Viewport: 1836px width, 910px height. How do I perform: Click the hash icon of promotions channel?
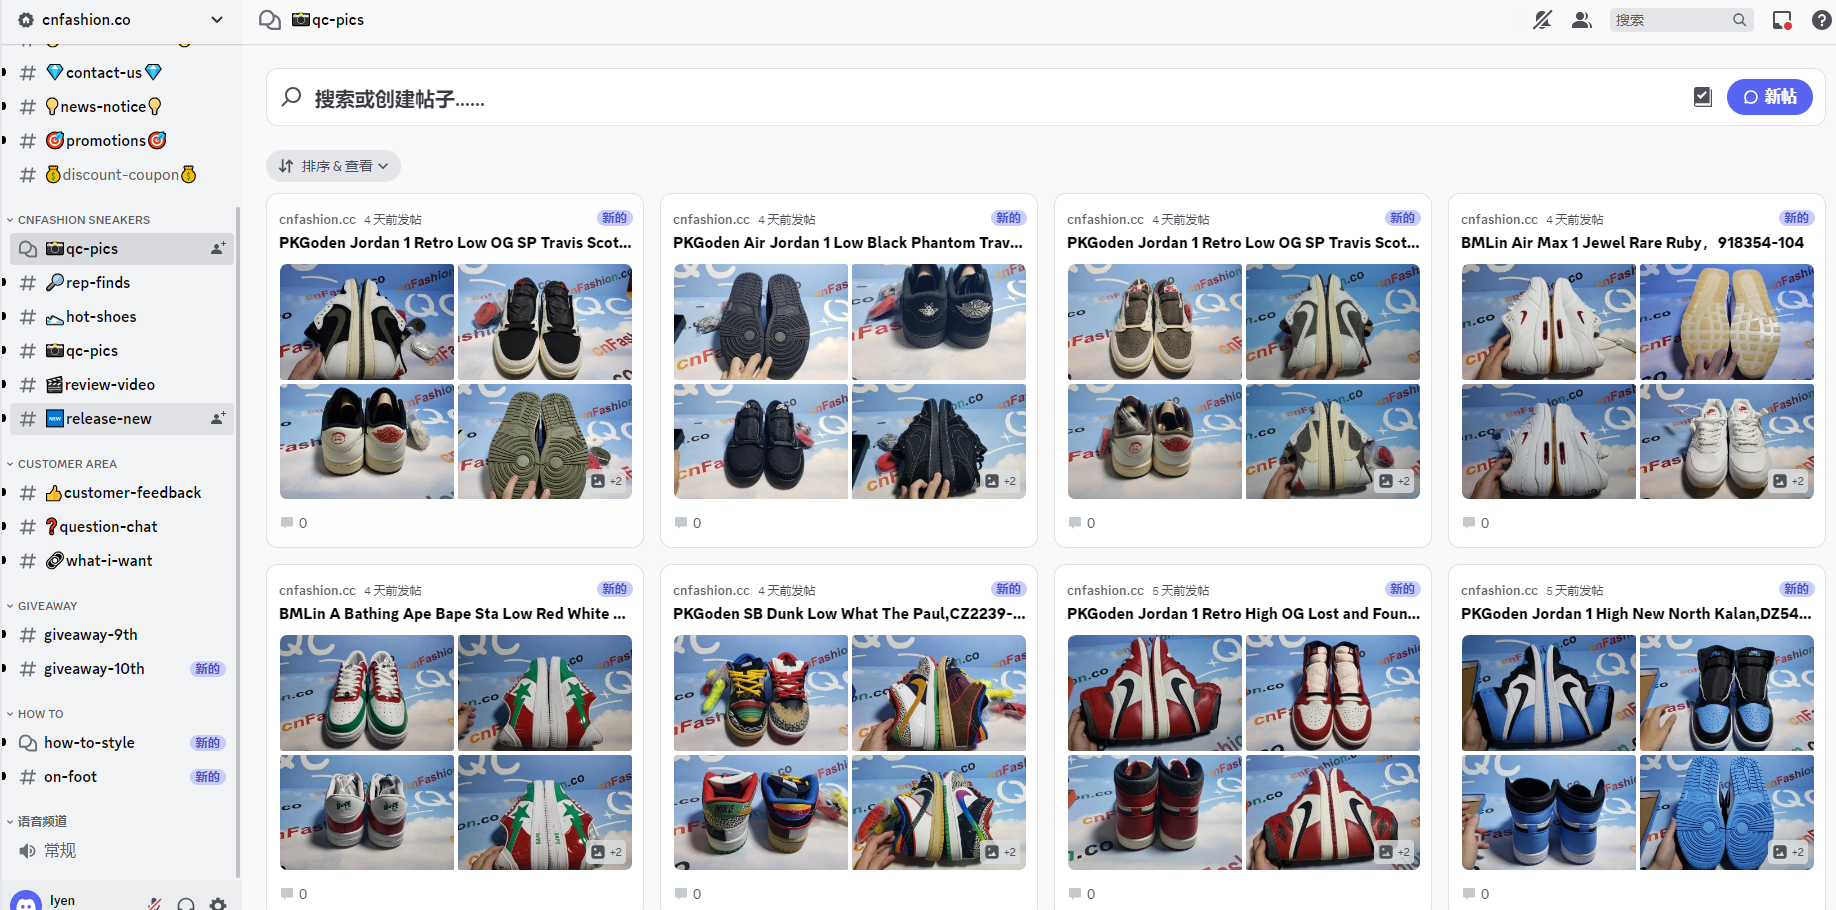click(28, 141)
